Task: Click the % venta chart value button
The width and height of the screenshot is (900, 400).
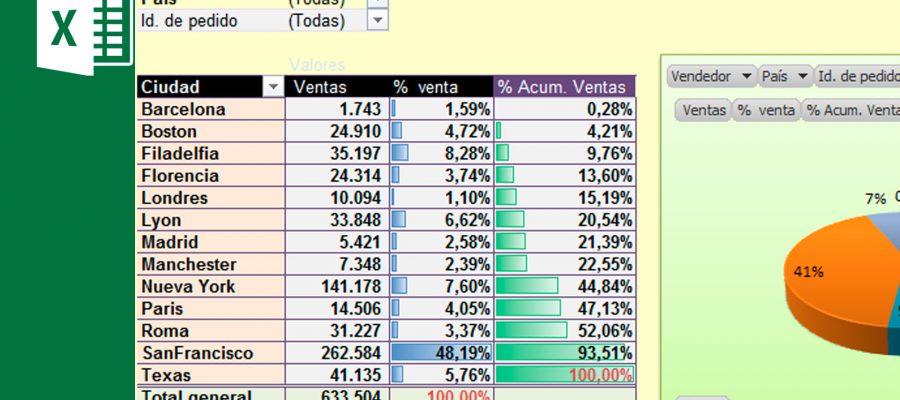Action: [767, 110]
